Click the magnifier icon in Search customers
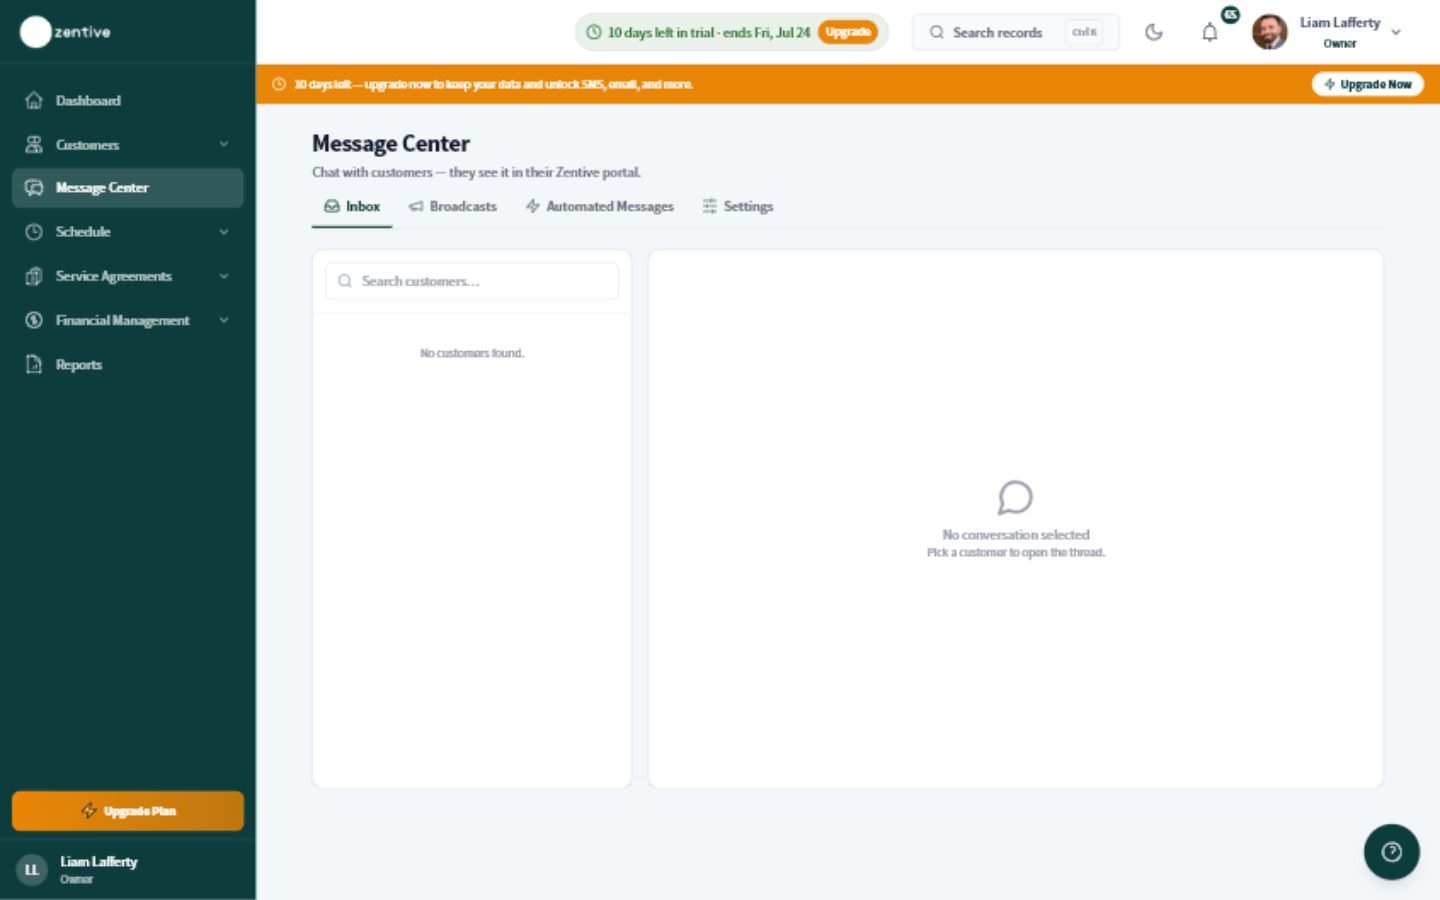The width and height of the screenshot is (1440, 900). pos(345,281)
